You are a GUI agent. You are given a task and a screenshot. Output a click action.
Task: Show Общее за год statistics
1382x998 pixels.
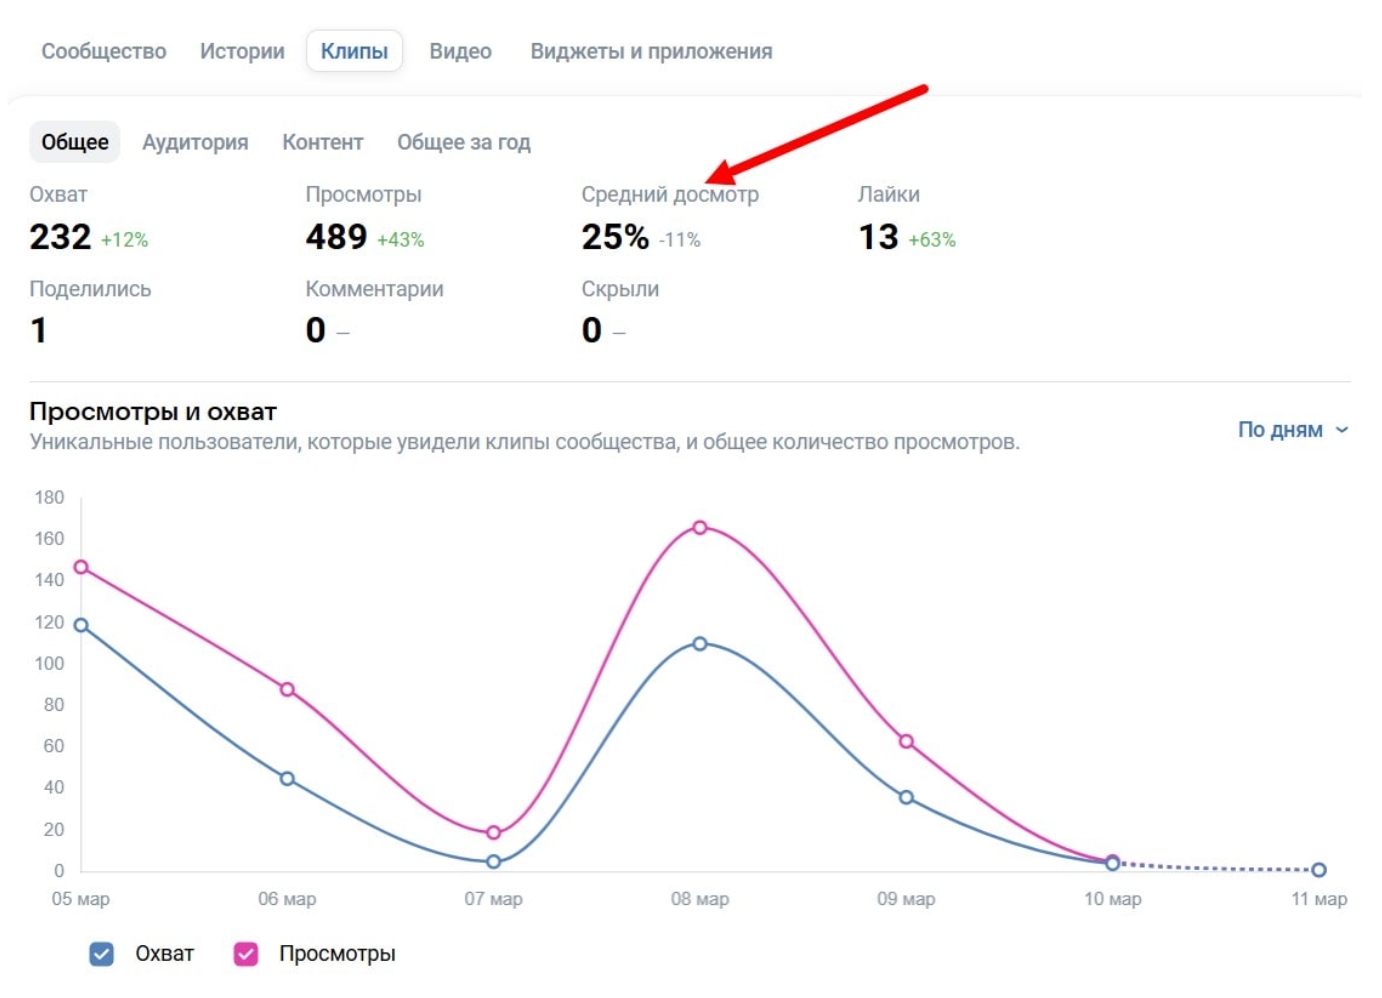tap(464, 142)
